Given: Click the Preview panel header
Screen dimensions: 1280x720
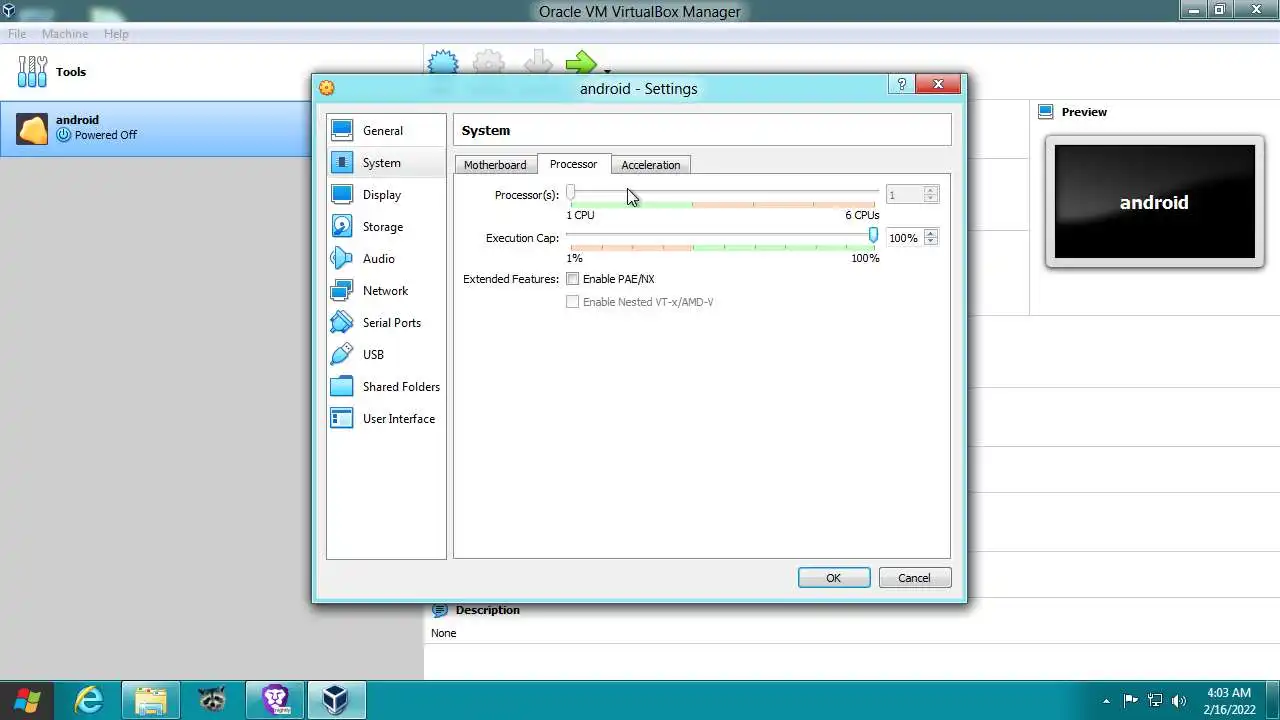Looking at the screenshot, I should pyautogui.click(x=1084, y=112).
